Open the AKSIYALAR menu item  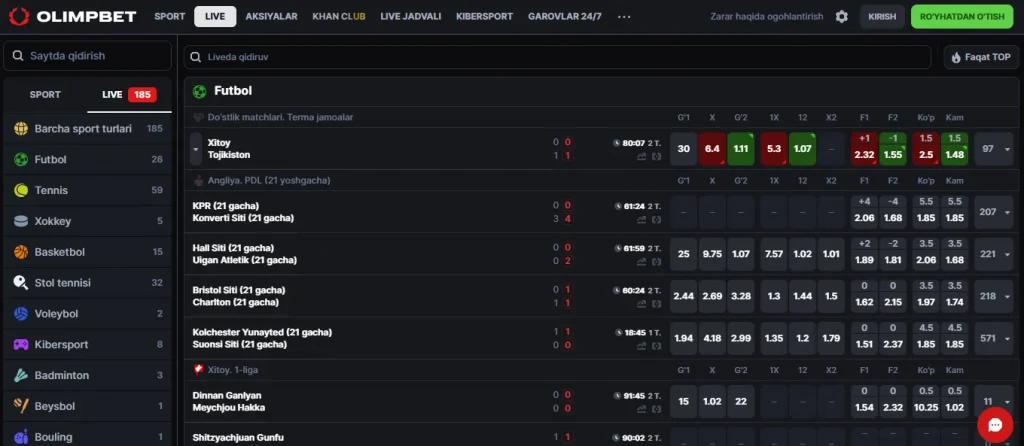272,16
